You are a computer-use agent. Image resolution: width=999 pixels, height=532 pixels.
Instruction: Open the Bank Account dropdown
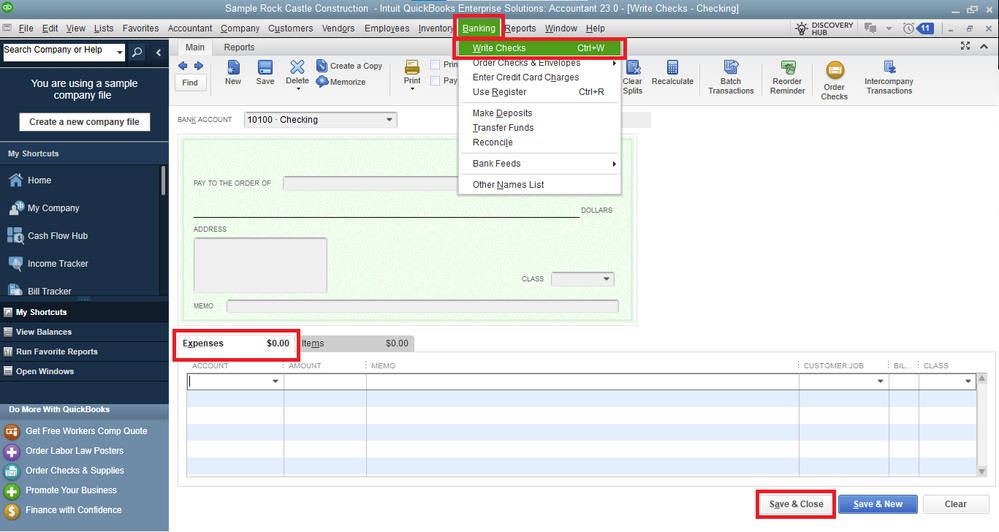[x=389, y=120]
